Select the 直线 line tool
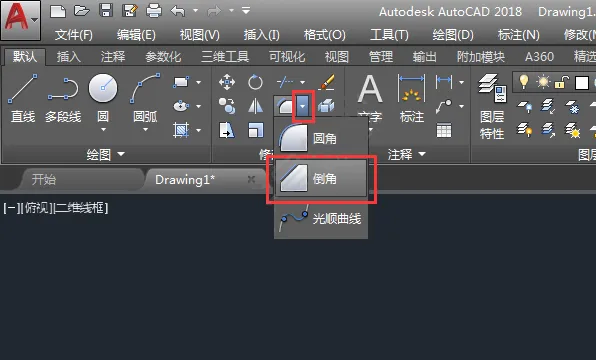The image size is (596, 360). click(x=23, y=99)
